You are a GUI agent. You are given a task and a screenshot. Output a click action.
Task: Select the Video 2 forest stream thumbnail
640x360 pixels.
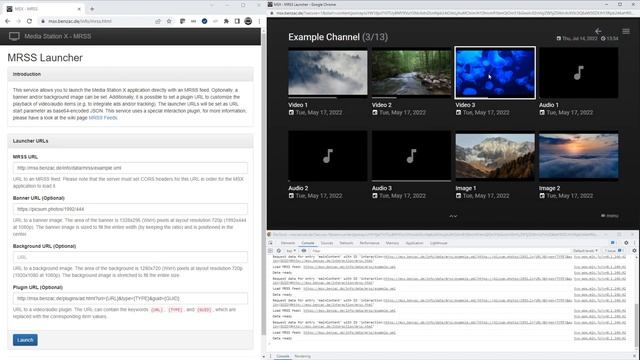(411, 73)
